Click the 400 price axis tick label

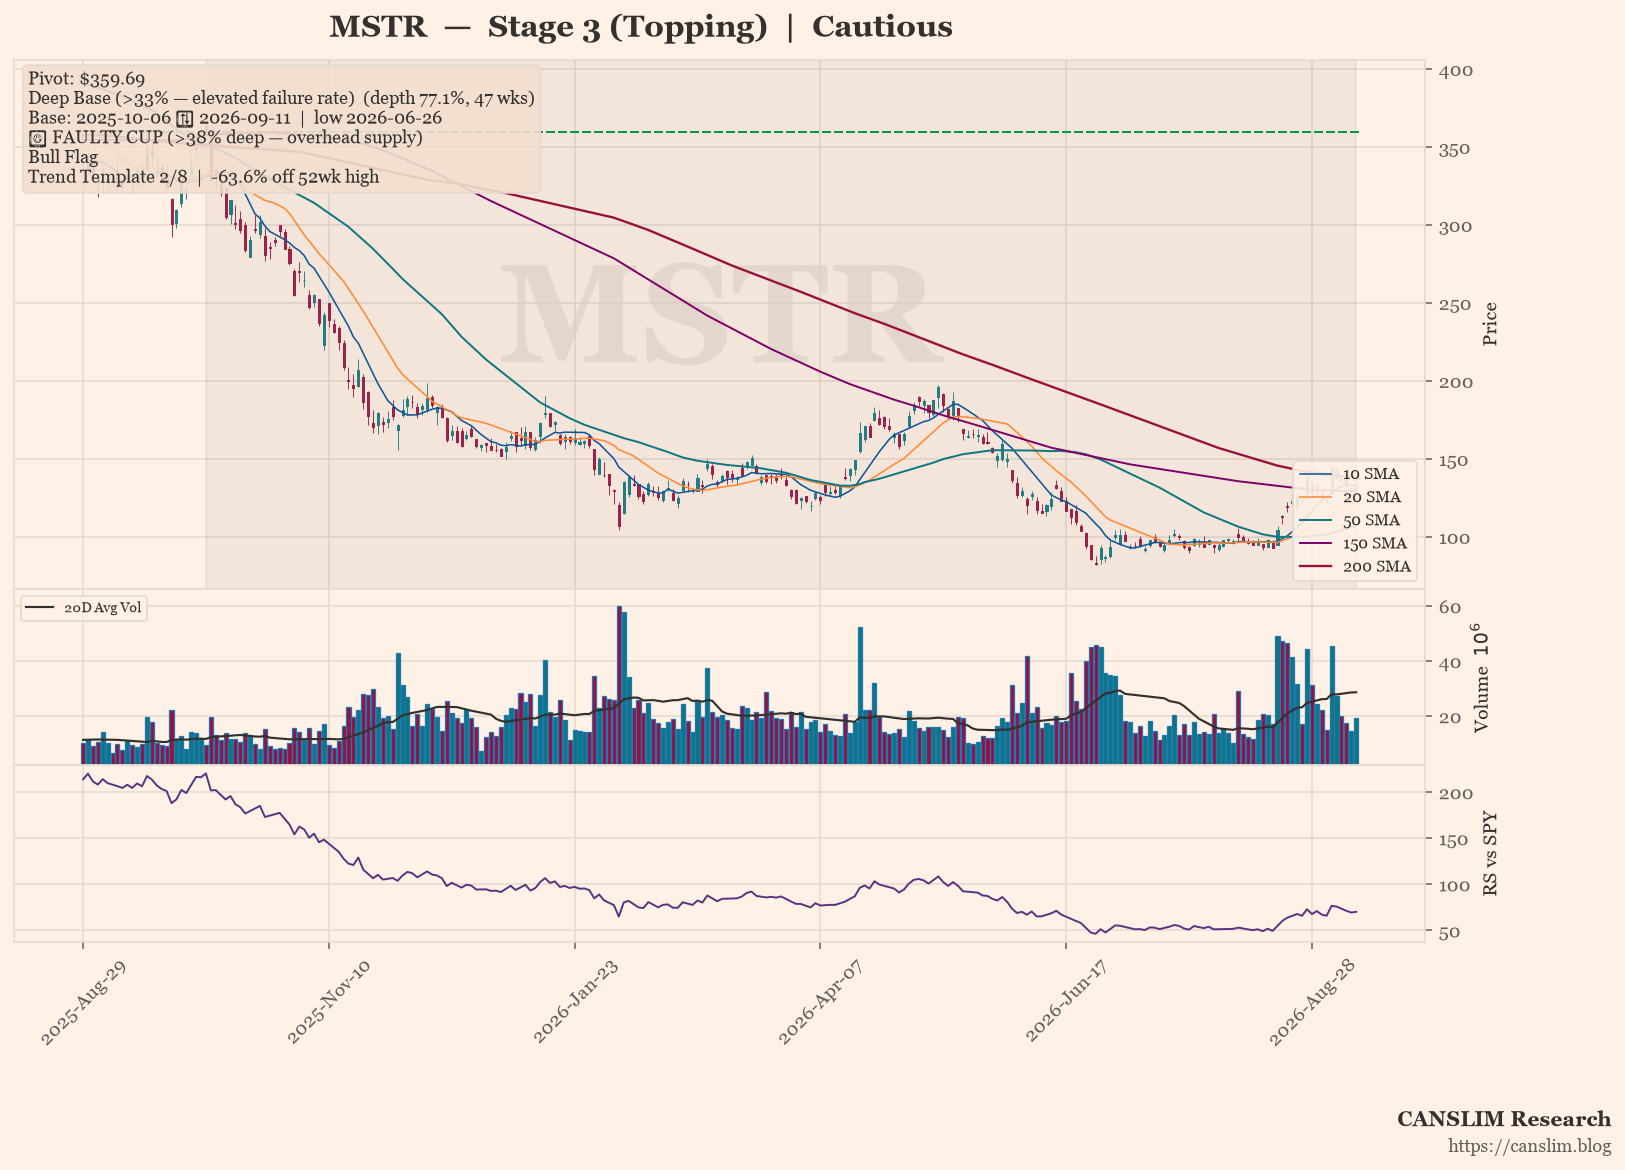(x=1455, y=70)
